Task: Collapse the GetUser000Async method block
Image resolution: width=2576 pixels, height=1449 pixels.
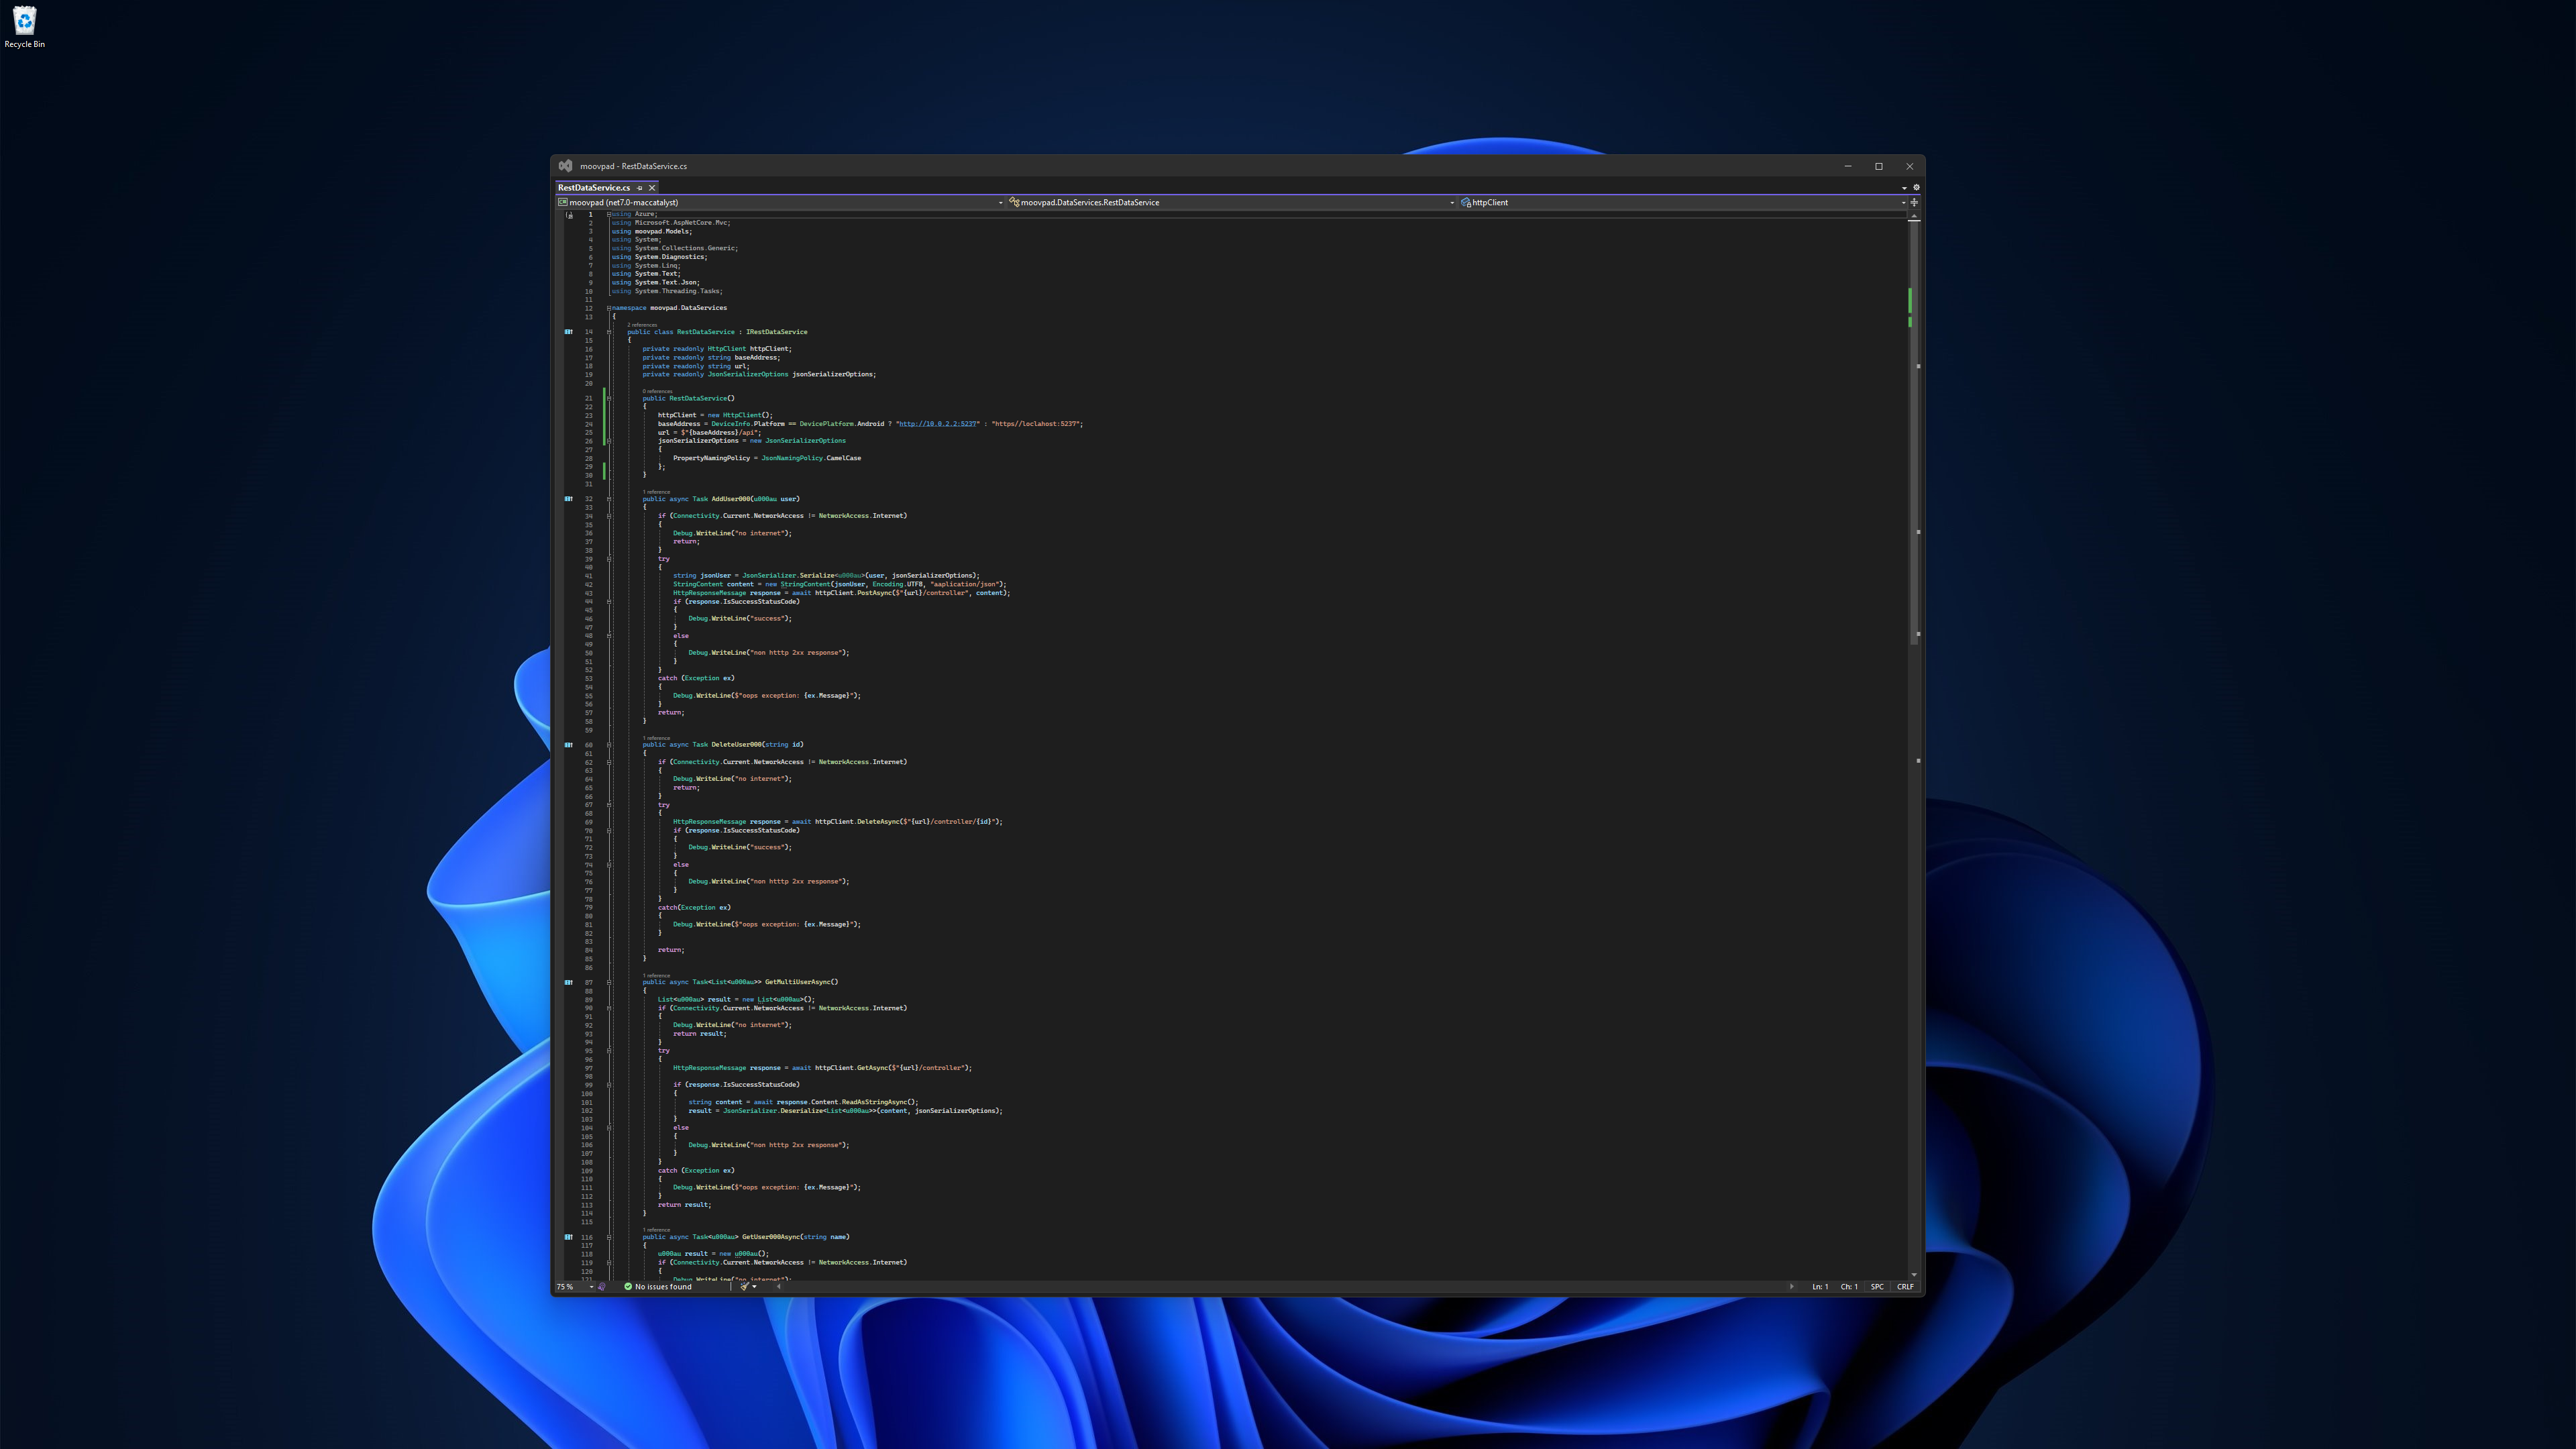Action: [x=609, y=1237]
